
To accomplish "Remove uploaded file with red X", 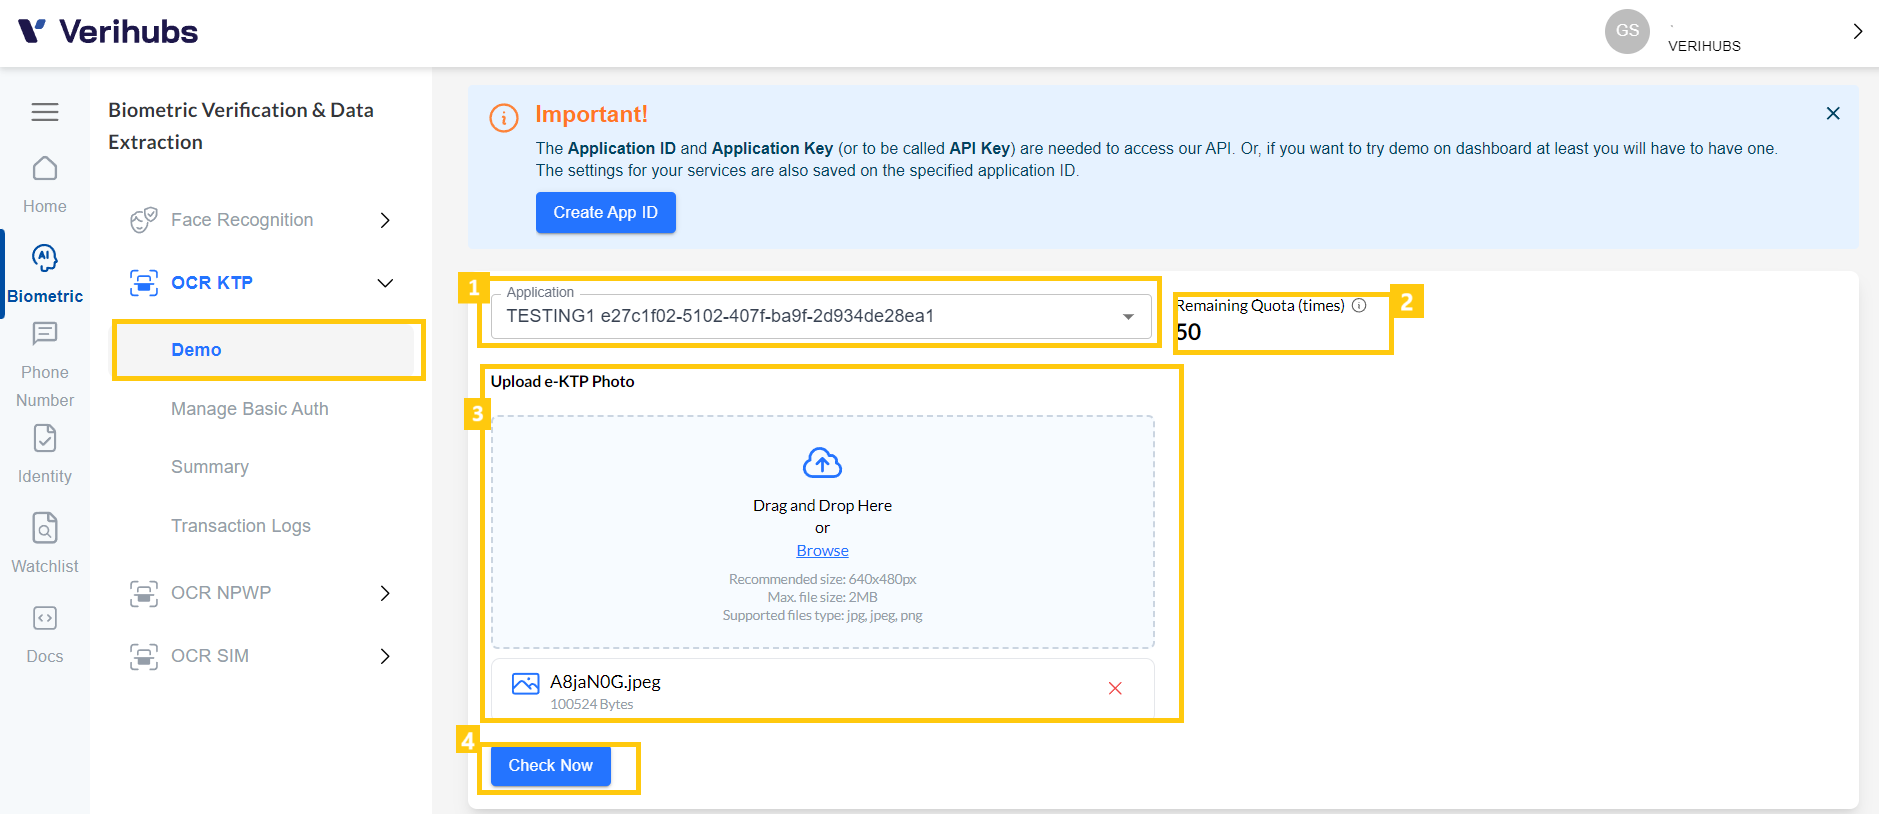I will 1115,688.
